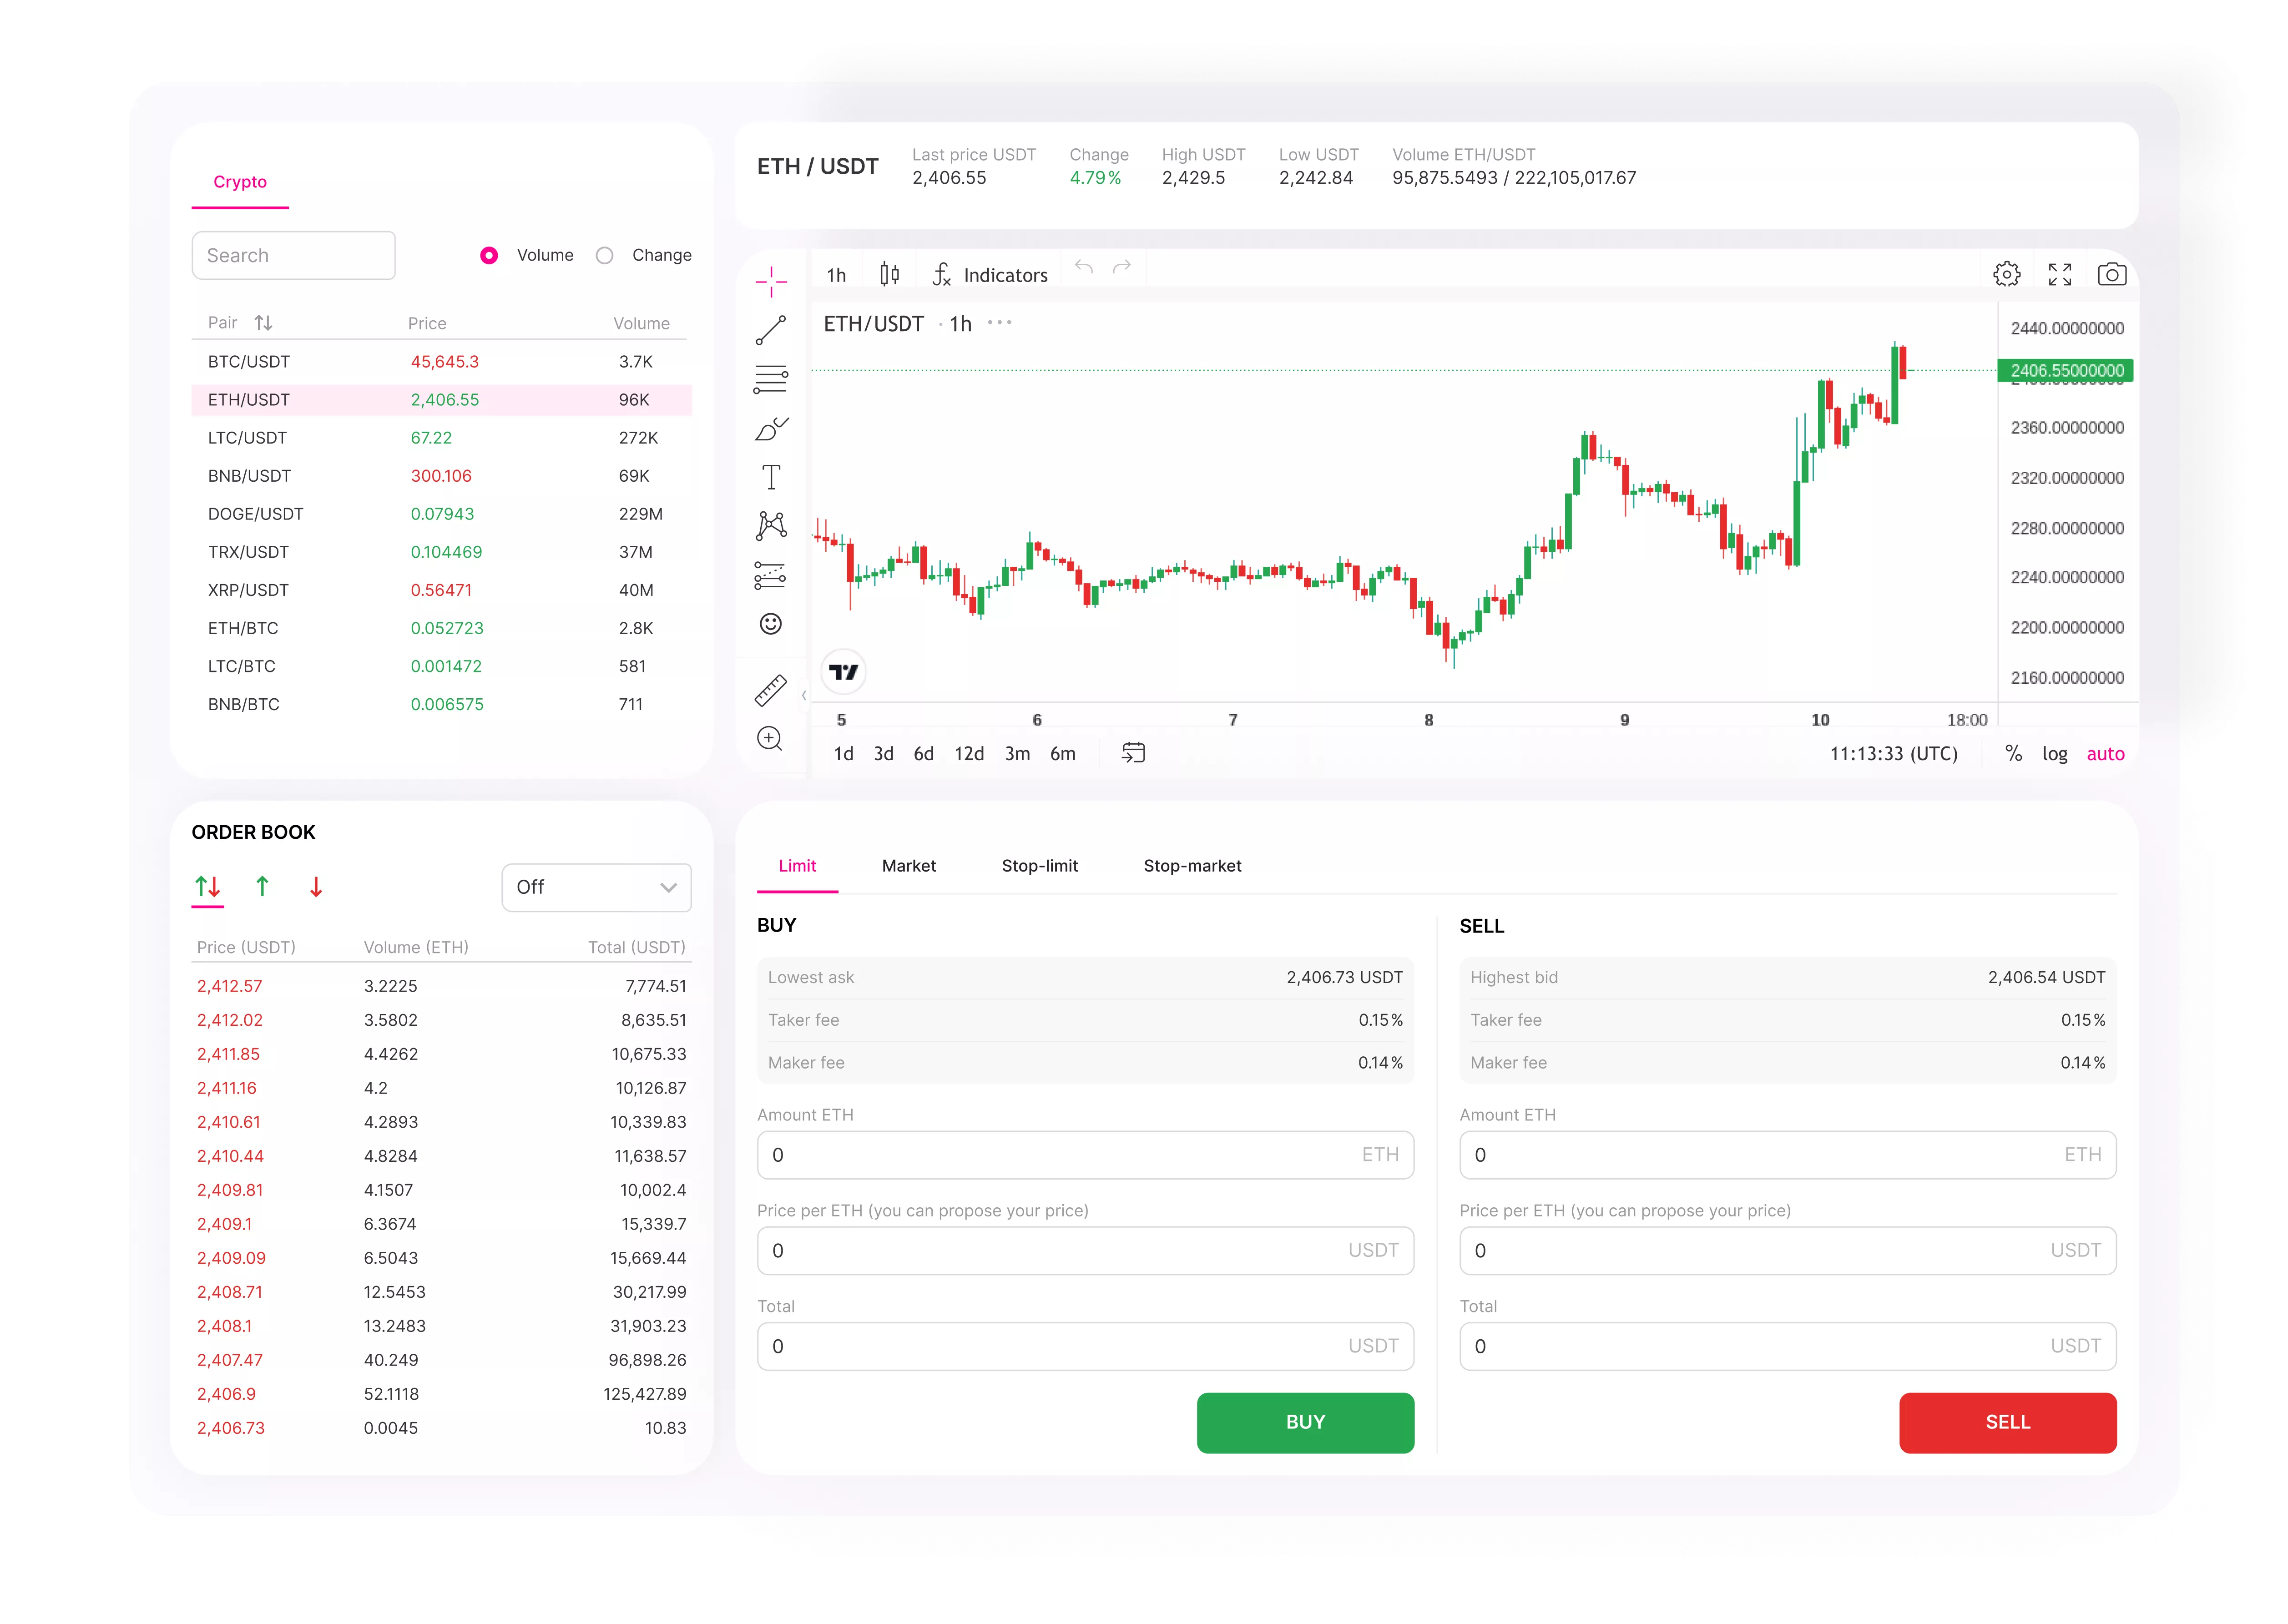Toggle the Order Book grouping Off dropdown
Image resolution: width=2288 pixels, height=1624 pixels.
coord(594,886)
